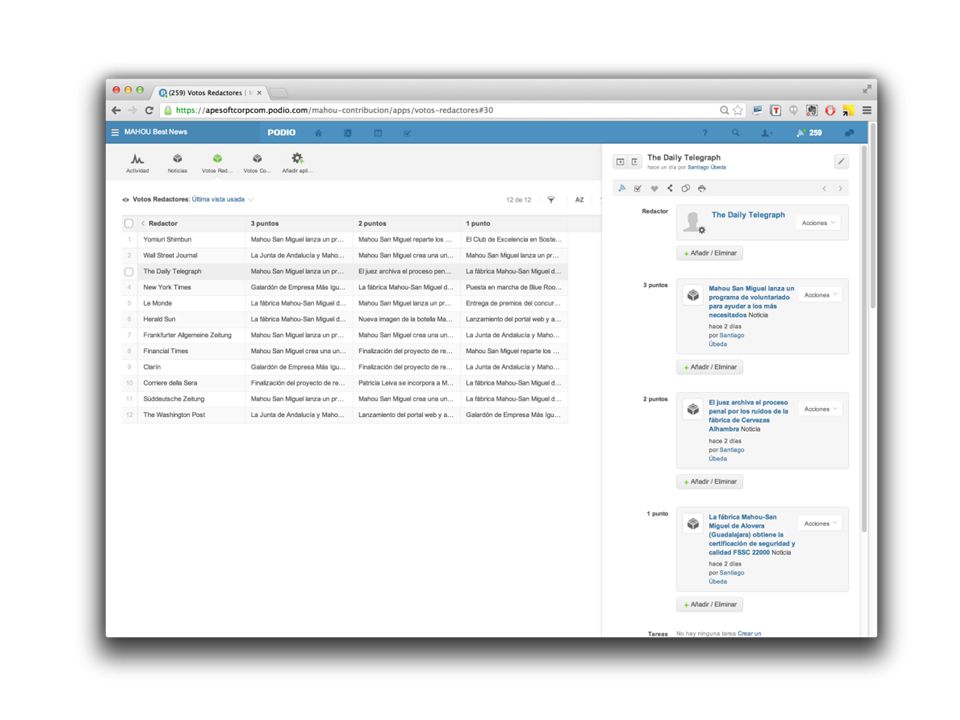Click the item panel vertical scrollbar
The image size is (960, 720).
864,339
